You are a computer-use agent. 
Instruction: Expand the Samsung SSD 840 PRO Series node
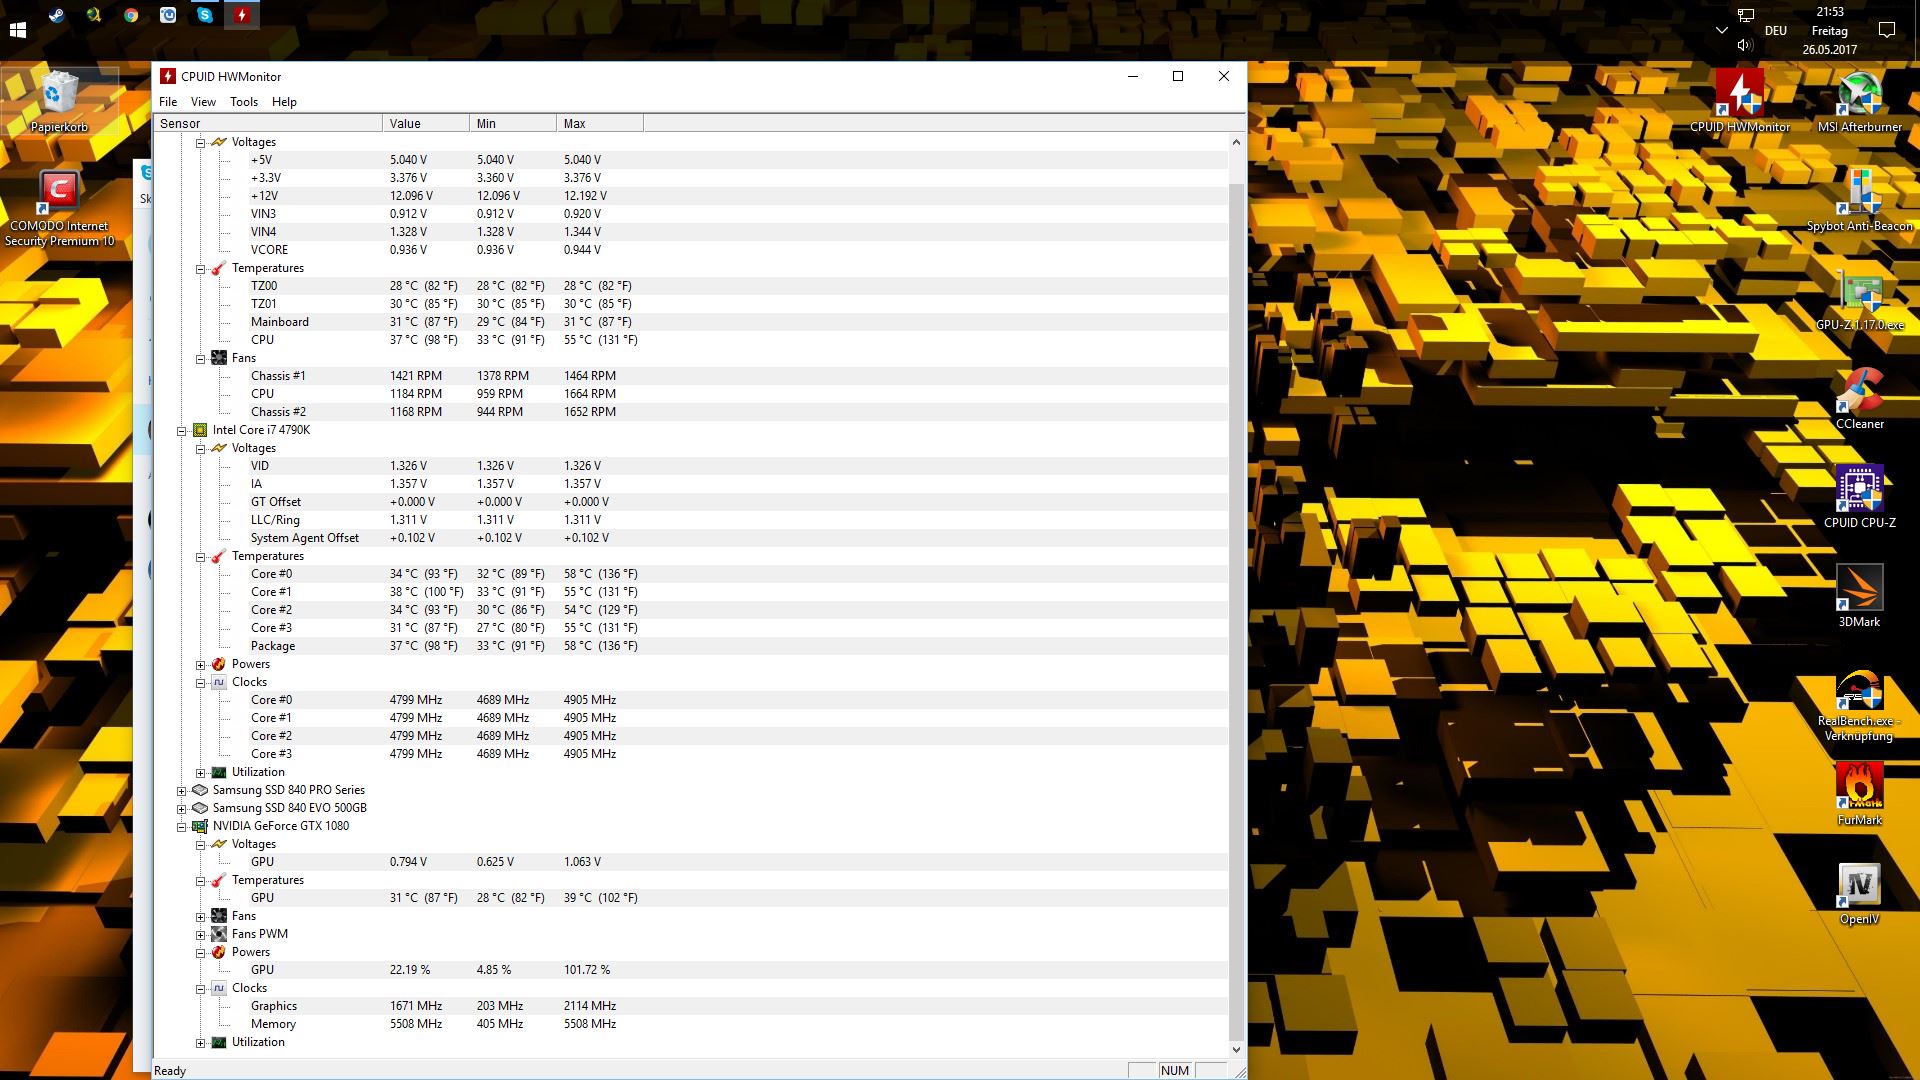[182, 790]
